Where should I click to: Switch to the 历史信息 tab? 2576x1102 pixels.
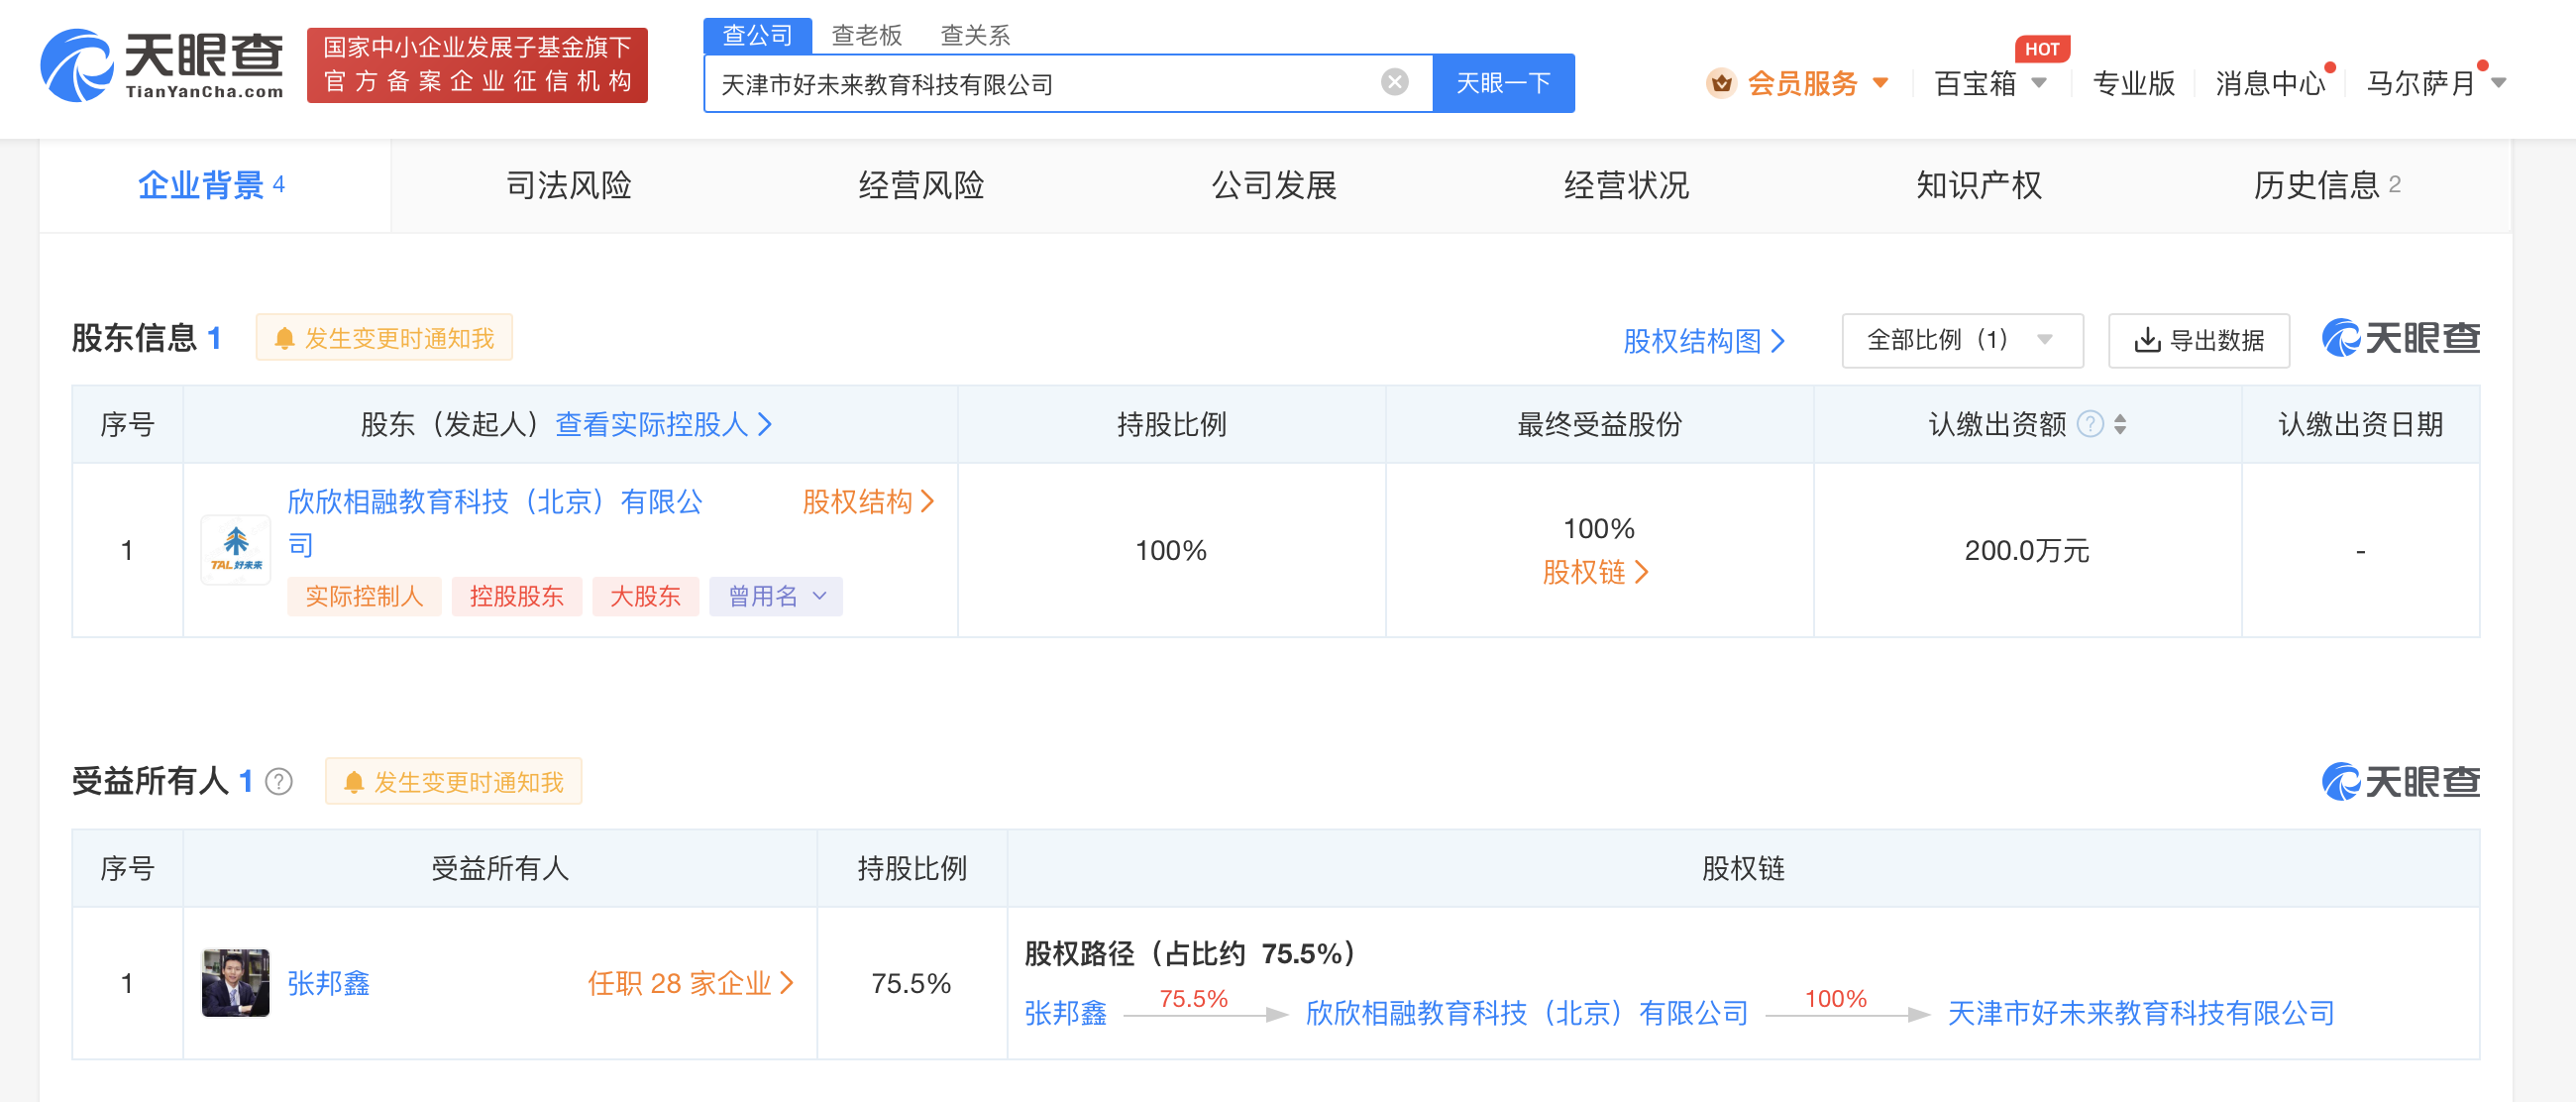coord(2326,186)
